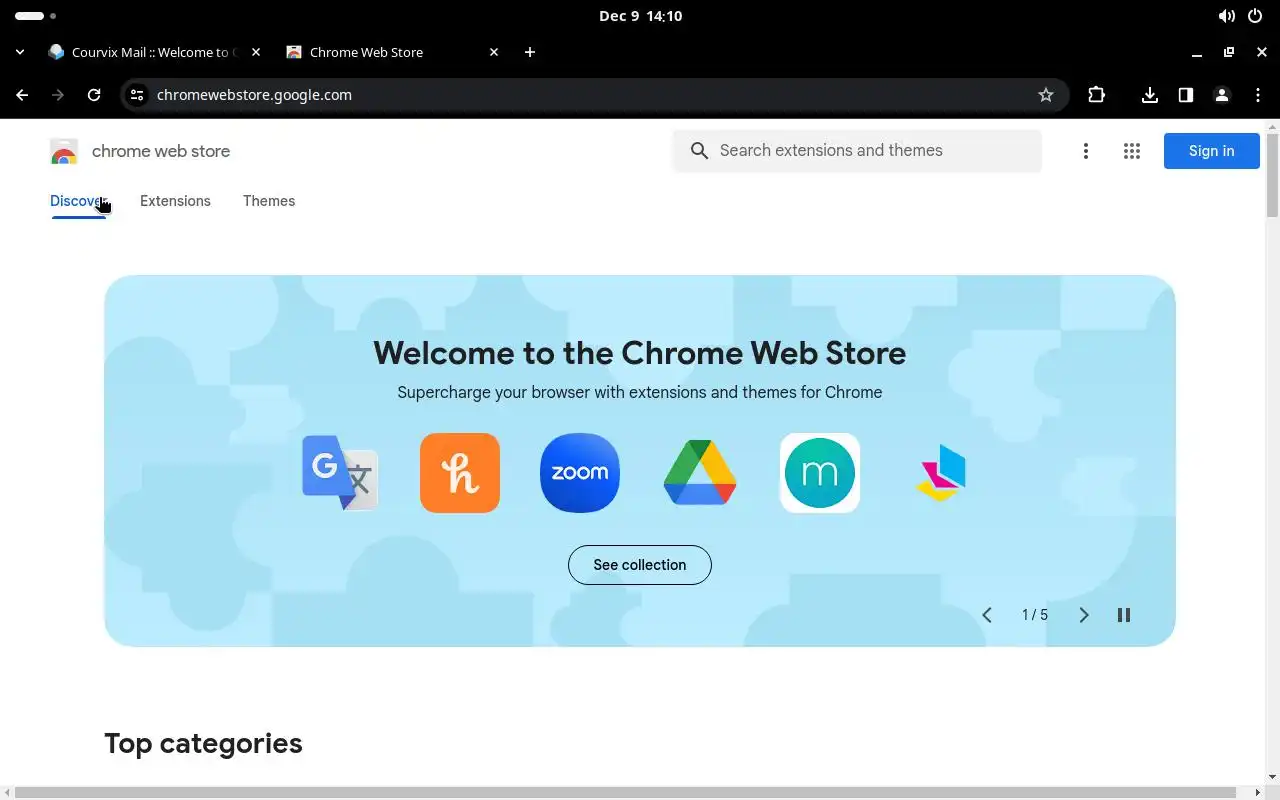The image size is (1280, 800).
Task: Show the browser downloads
Action: pyautogui.click(x=1150, y=95)
